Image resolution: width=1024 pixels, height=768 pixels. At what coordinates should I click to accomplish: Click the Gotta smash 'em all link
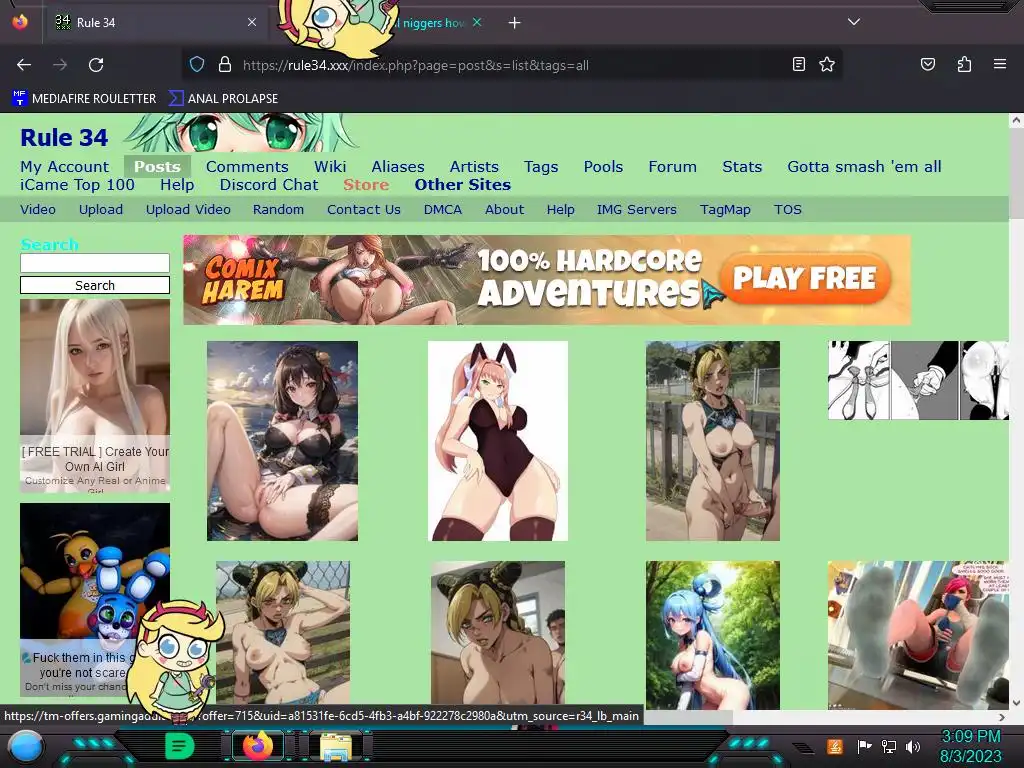[x=864, y=167]
